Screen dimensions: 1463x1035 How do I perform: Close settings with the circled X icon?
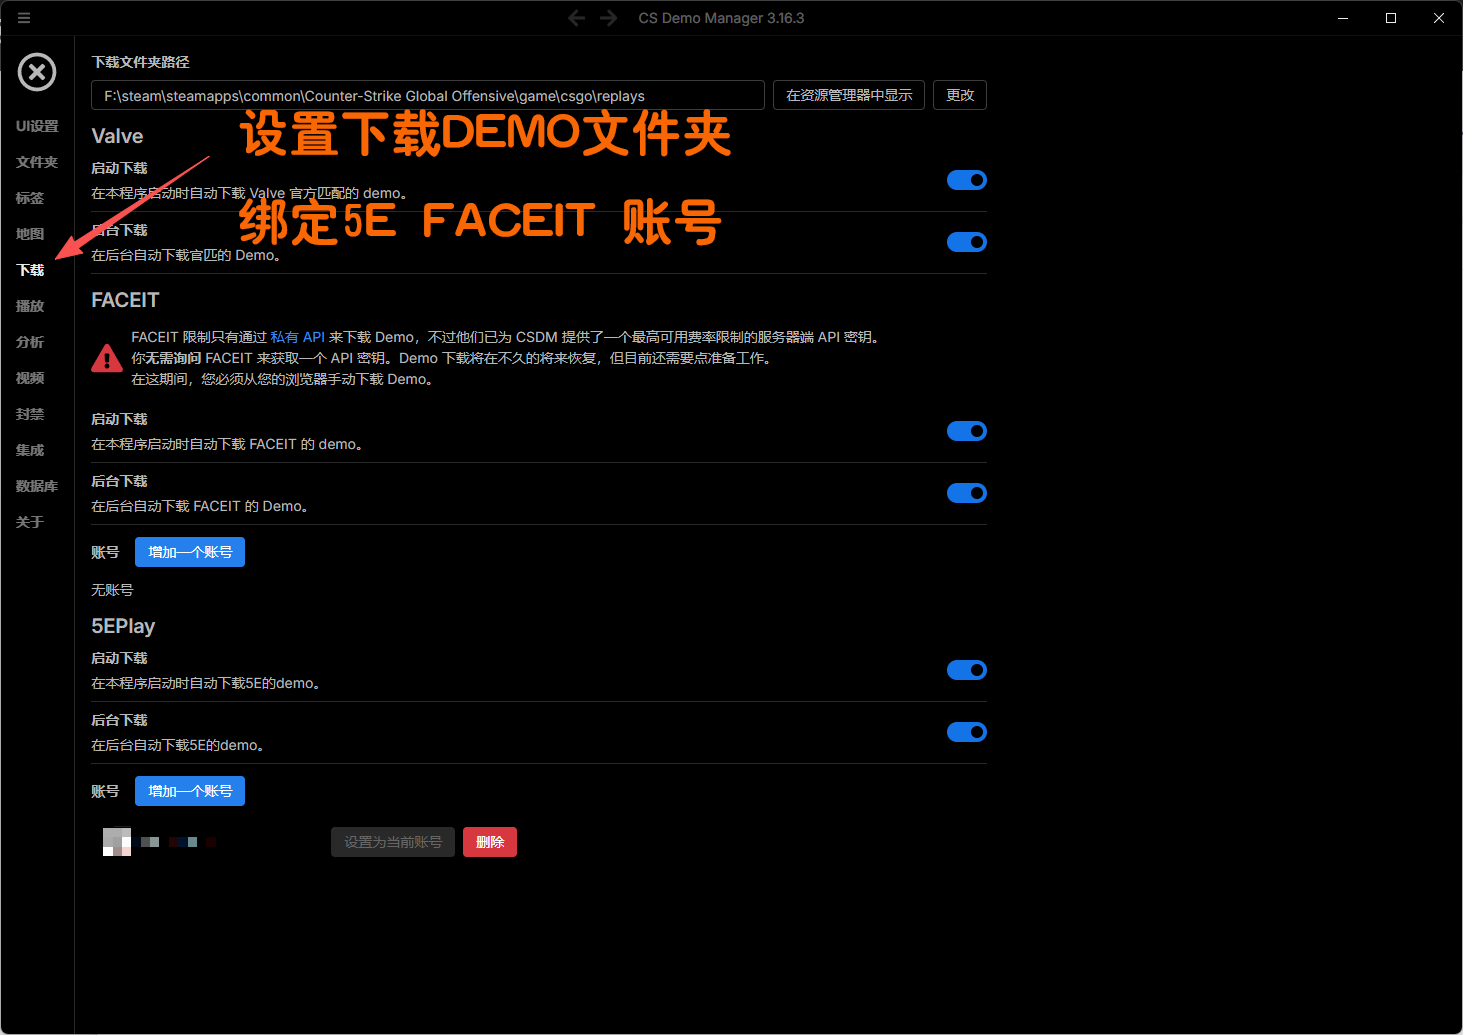tap(37, 72)
